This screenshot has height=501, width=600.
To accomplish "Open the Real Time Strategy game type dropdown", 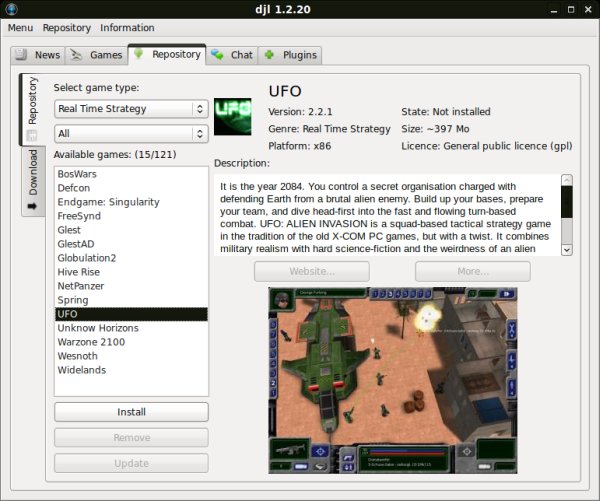I will 130,109.
